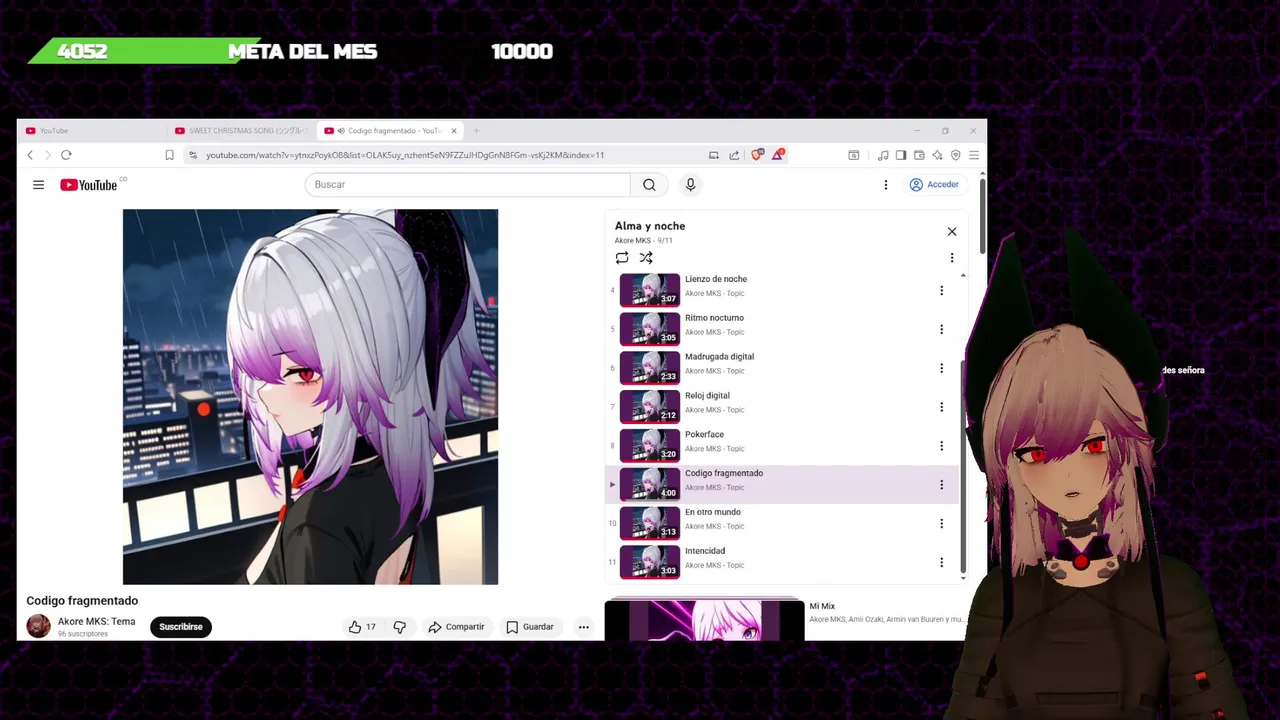Open the browser VPN shield icon
1280x720 pixels.
[x=955, y=155]
